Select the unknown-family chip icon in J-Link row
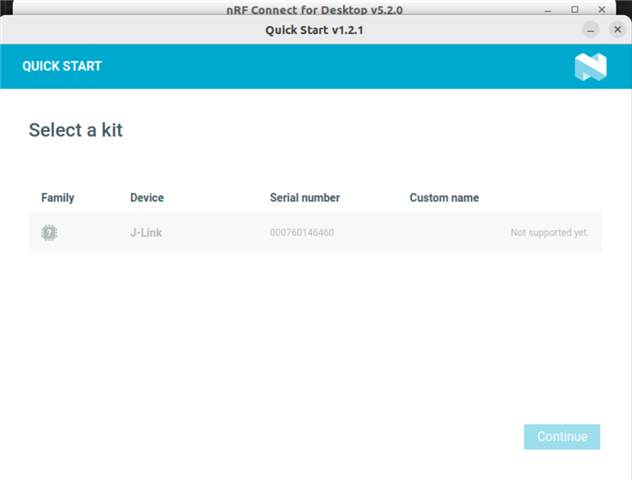The image size is (632, 480). pyautogui.click(x=49, y=233)
